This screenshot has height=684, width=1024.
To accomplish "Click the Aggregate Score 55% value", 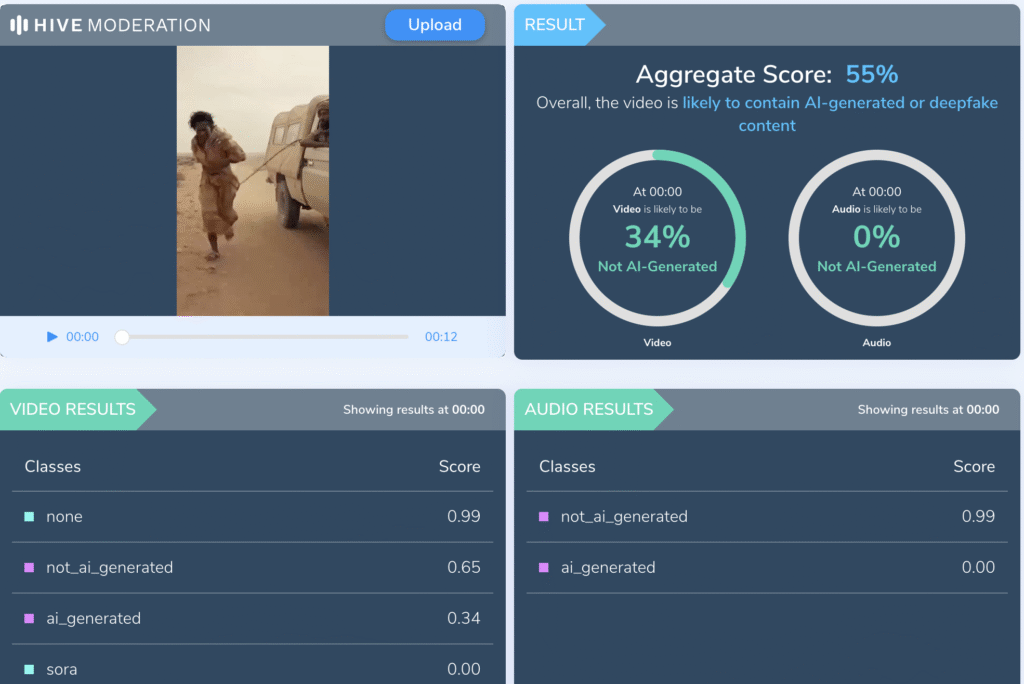I will (x=872, y=75).
